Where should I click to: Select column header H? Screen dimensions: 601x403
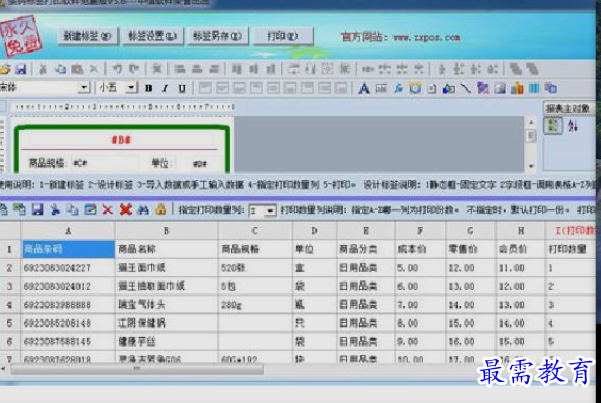click(x=521, y=231)
